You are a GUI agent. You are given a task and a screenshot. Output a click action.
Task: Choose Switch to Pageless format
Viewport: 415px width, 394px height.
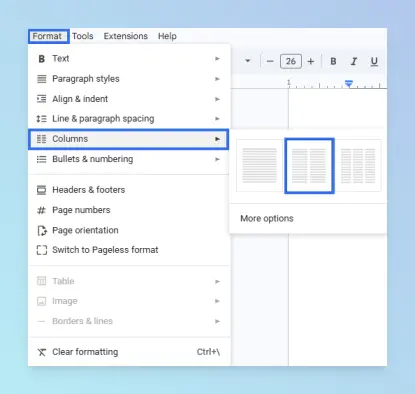[x=129, y=250]
